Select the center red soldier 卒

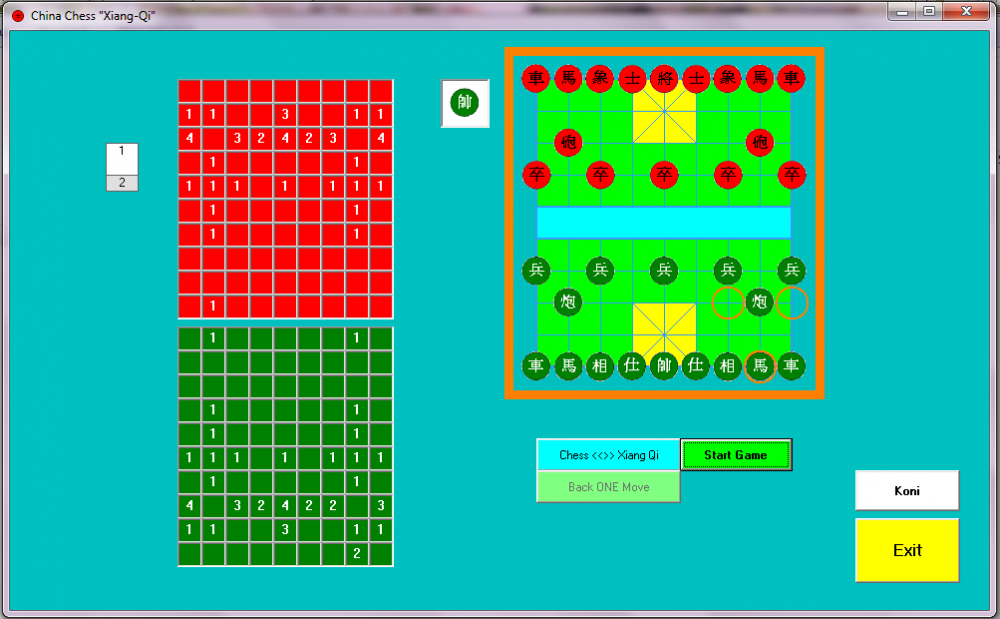[x=664, y=174]
